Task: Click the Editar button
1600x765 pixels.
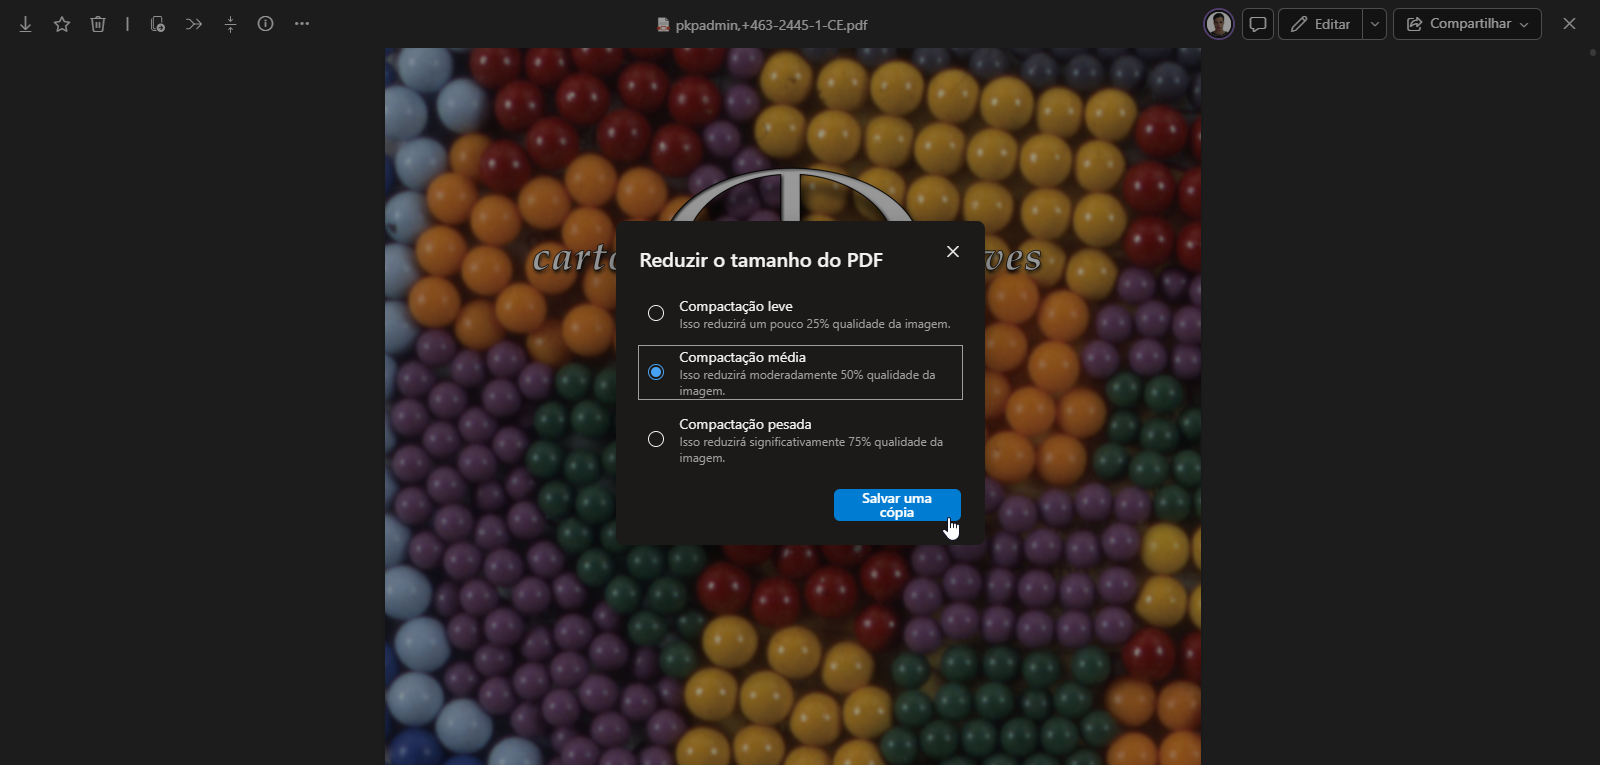Action: (1321, 24)
